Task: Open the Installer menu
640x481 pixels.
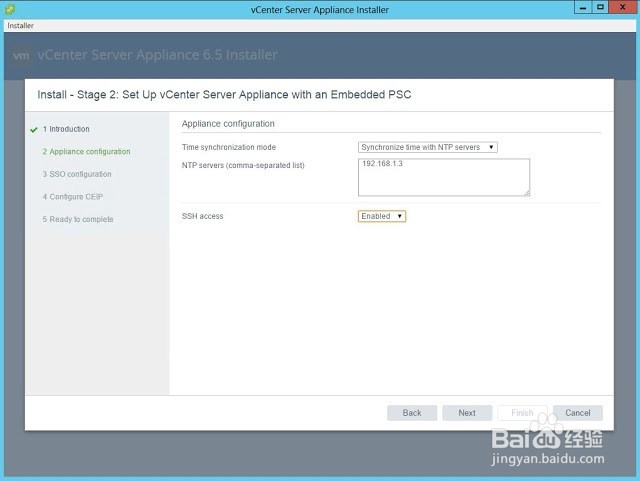Action: click(20, 25)
